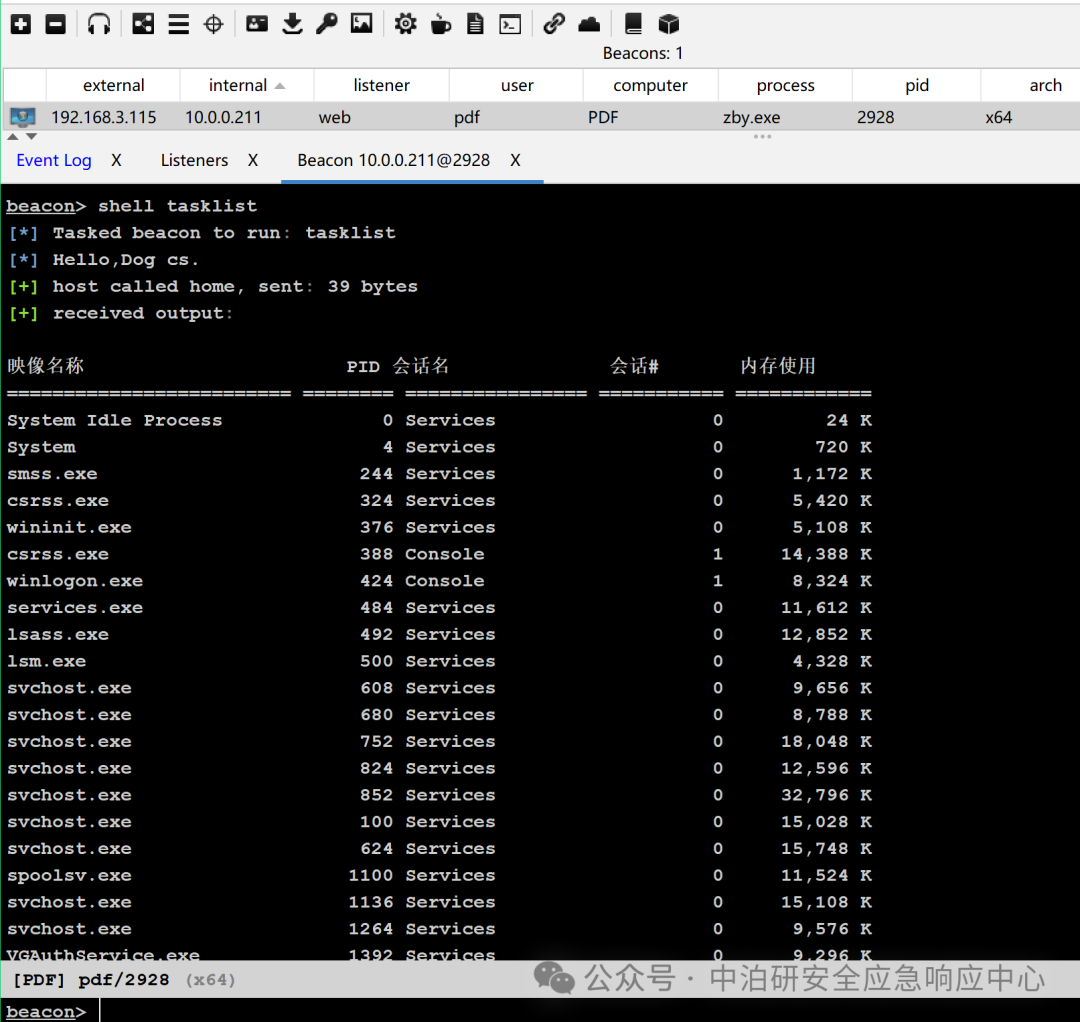Viewport: 1080px width, 1022px height.
Task: Click the wininit.exe output line
Action: click(439, 528)
